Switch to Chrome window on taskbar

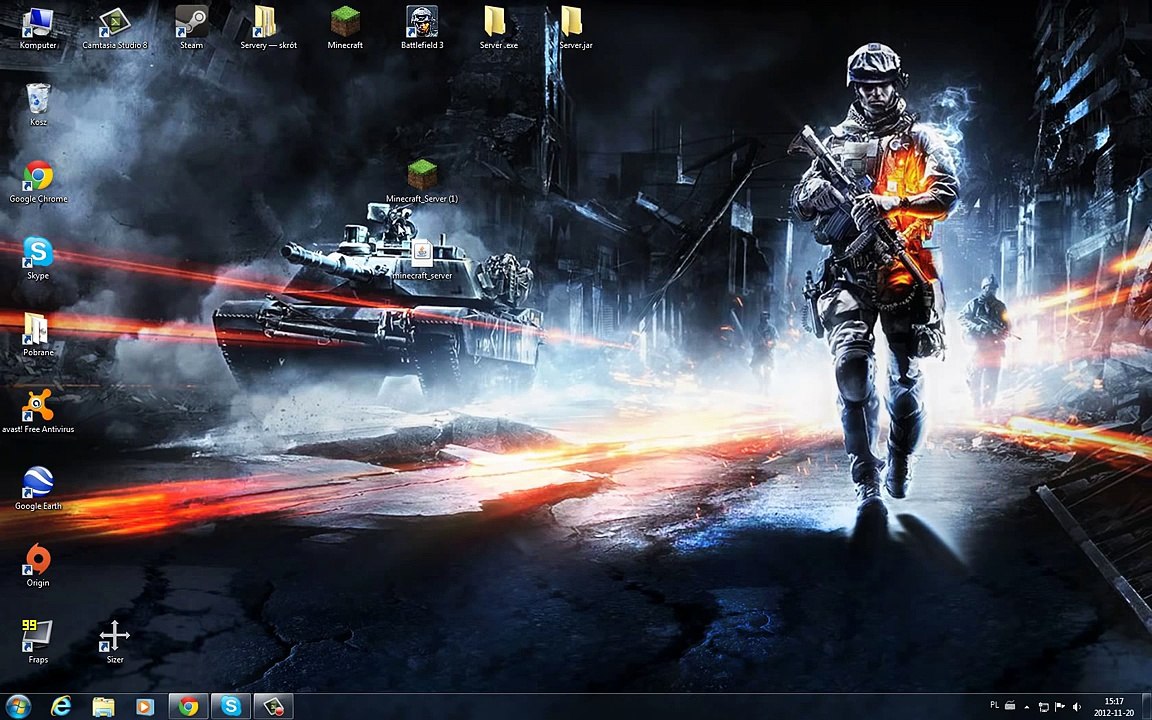[189, 707]
